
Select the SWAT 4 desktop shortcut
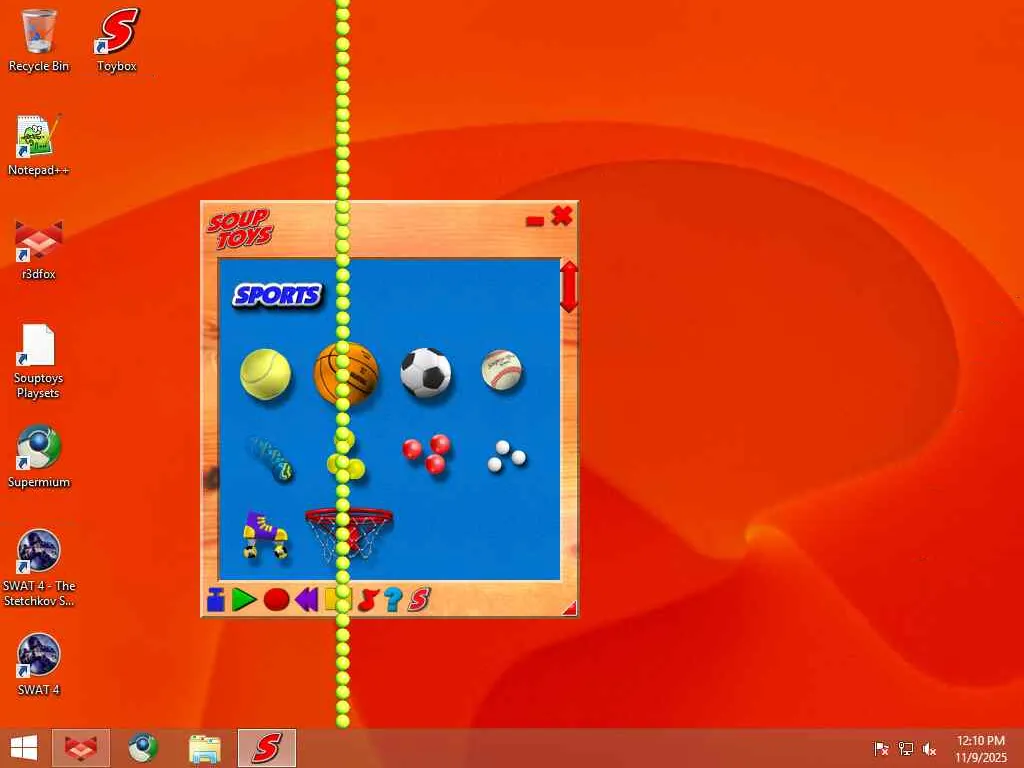pyautogui.click(x=39, y=665)
